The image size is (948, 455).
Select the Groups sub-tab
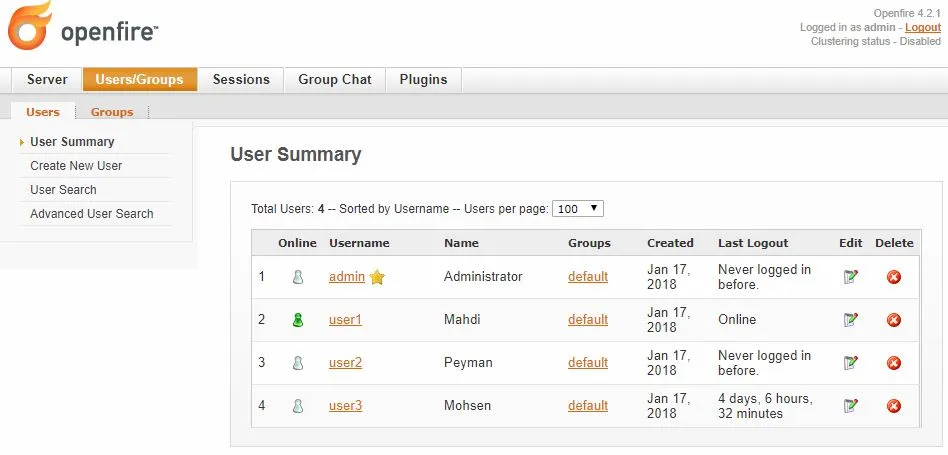pyautogui.click(x=112, y=112)
